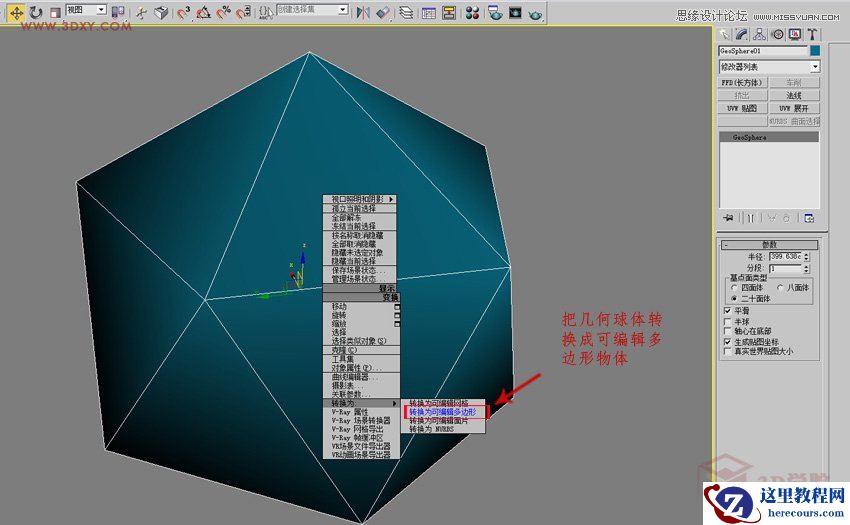Choose 转换为可编辑网格 in submenu
Image resolution: width=850 pixels, height=525 pixels.
[x=443, y=404]
